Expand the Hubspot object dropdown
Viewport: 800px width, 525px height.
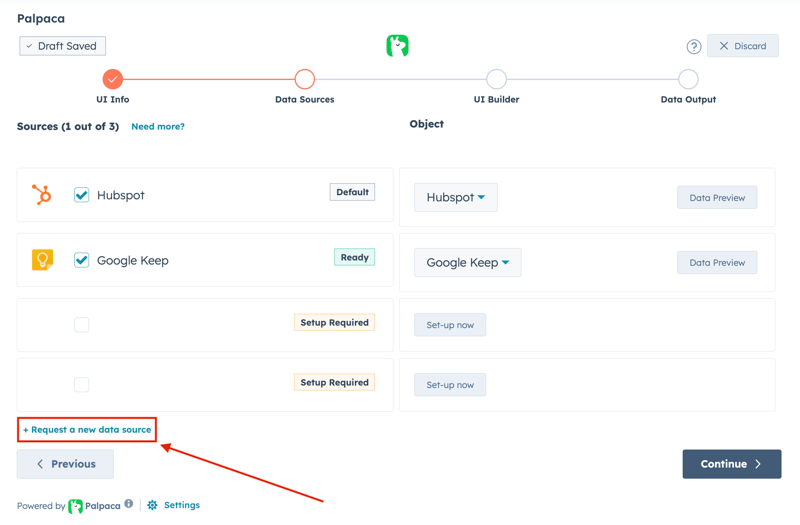(x=456, y=198)
